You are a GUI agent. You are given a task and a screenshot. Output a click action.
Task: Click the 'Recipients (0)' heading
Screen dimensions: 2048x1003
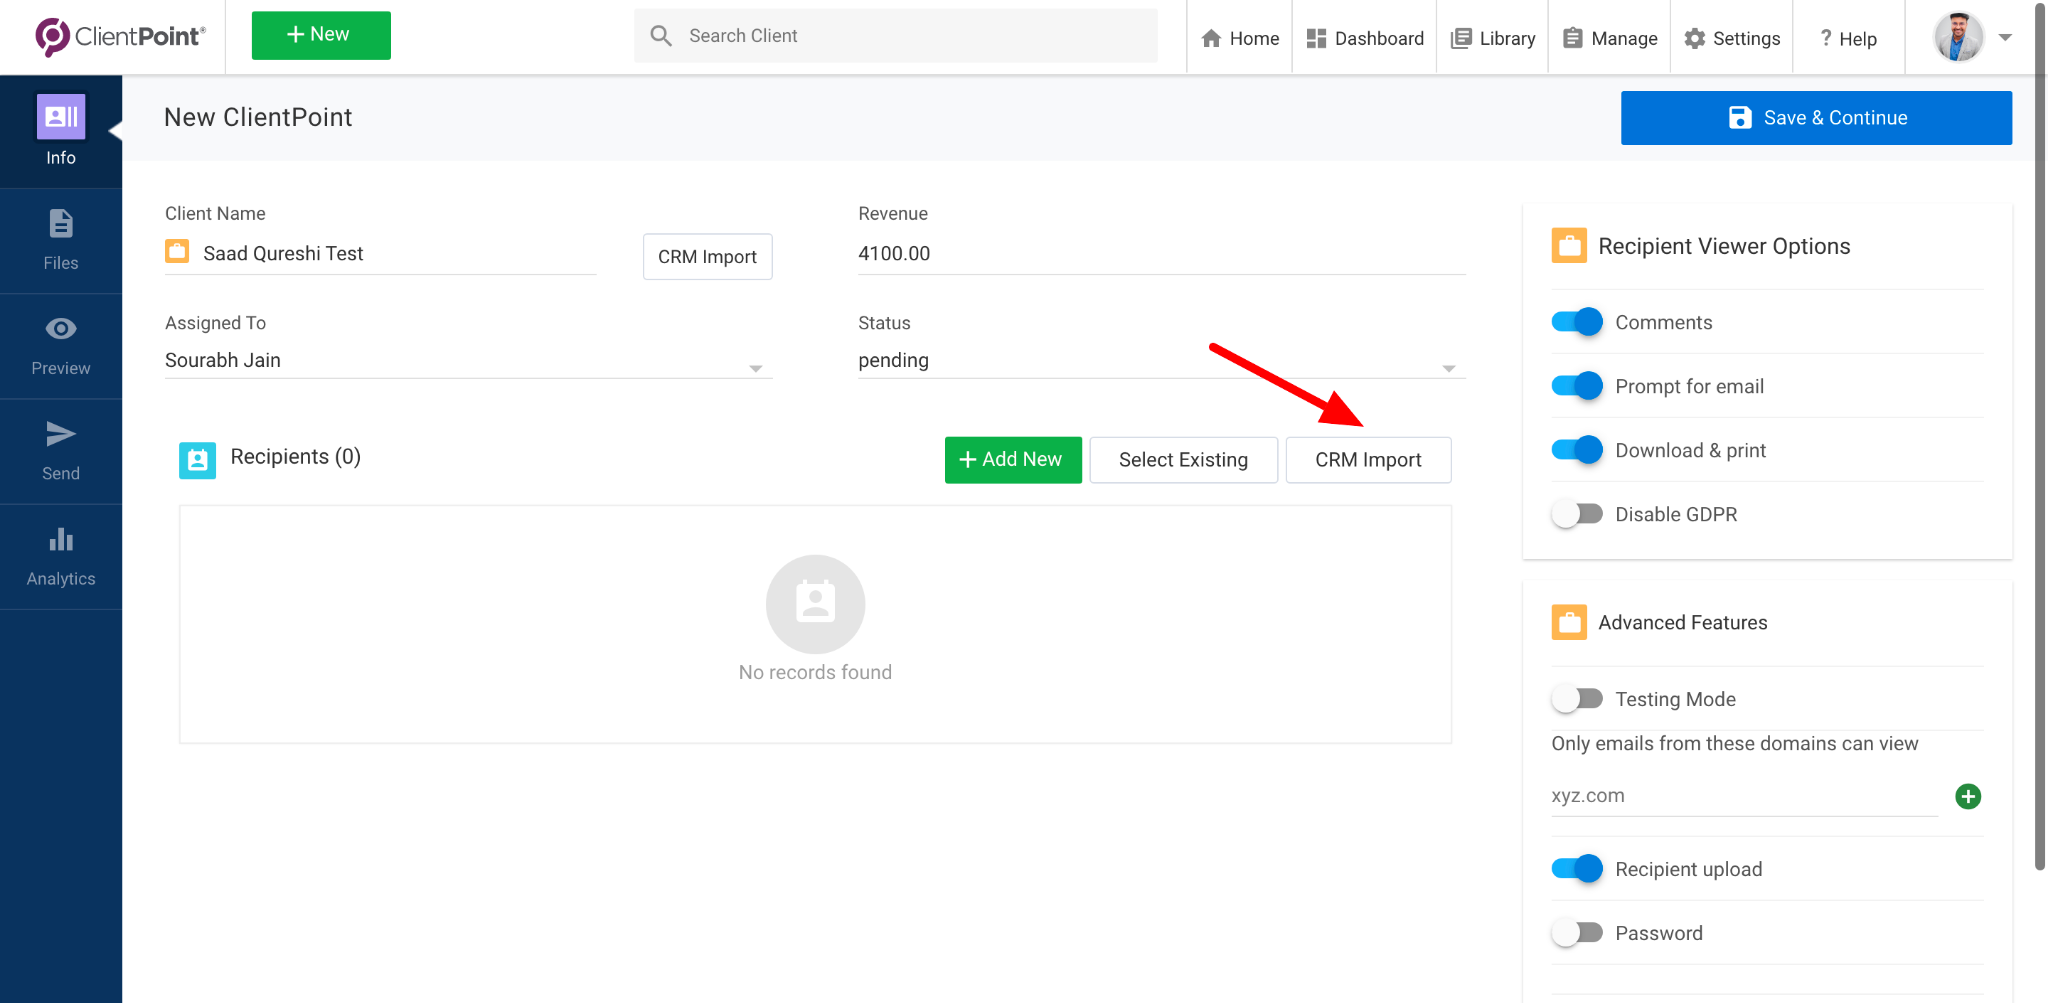click(295, 457)
